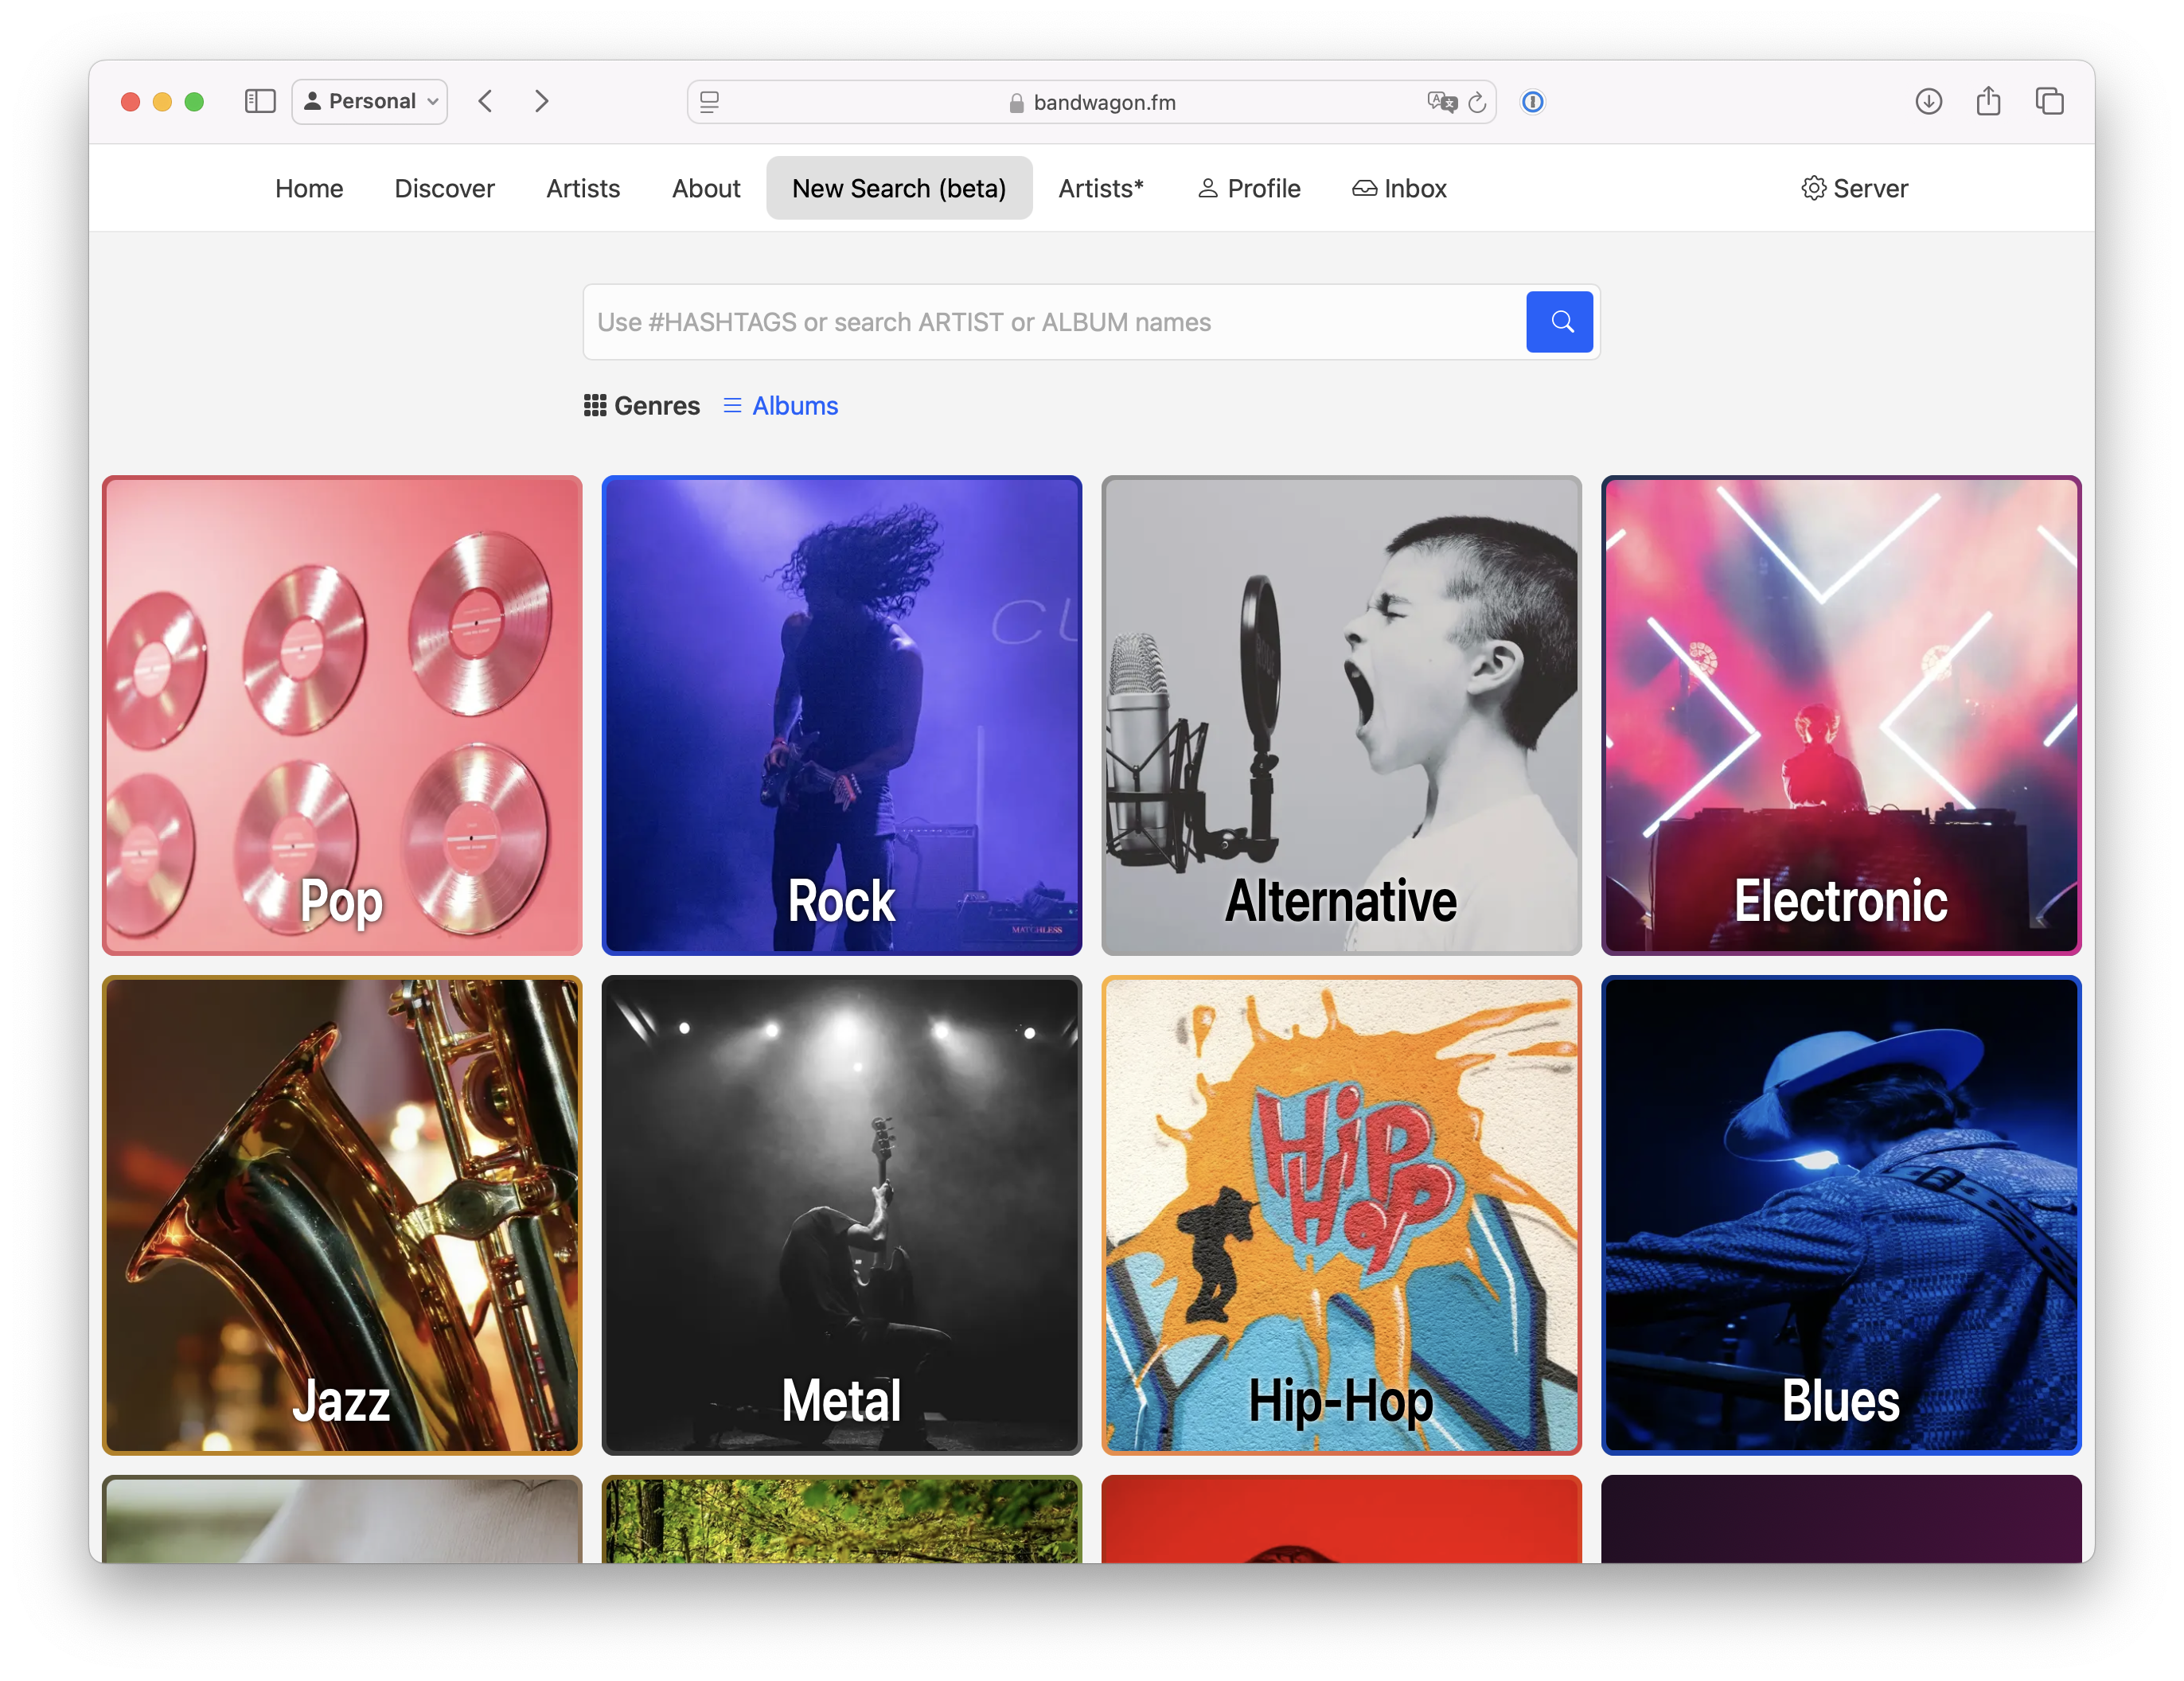Click the page reload icon

click(x=1477, y=102)
